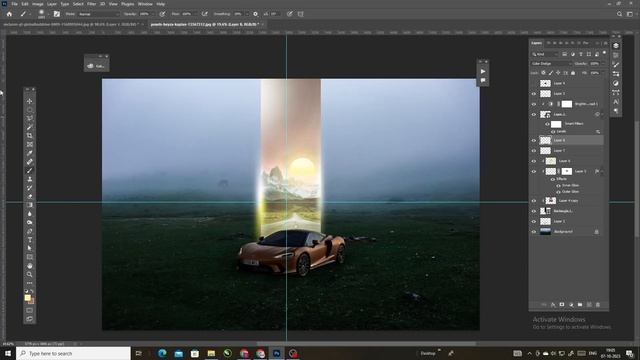Open brush Mode dropdown in options bar
640x360 pixels.
[98, 14]
